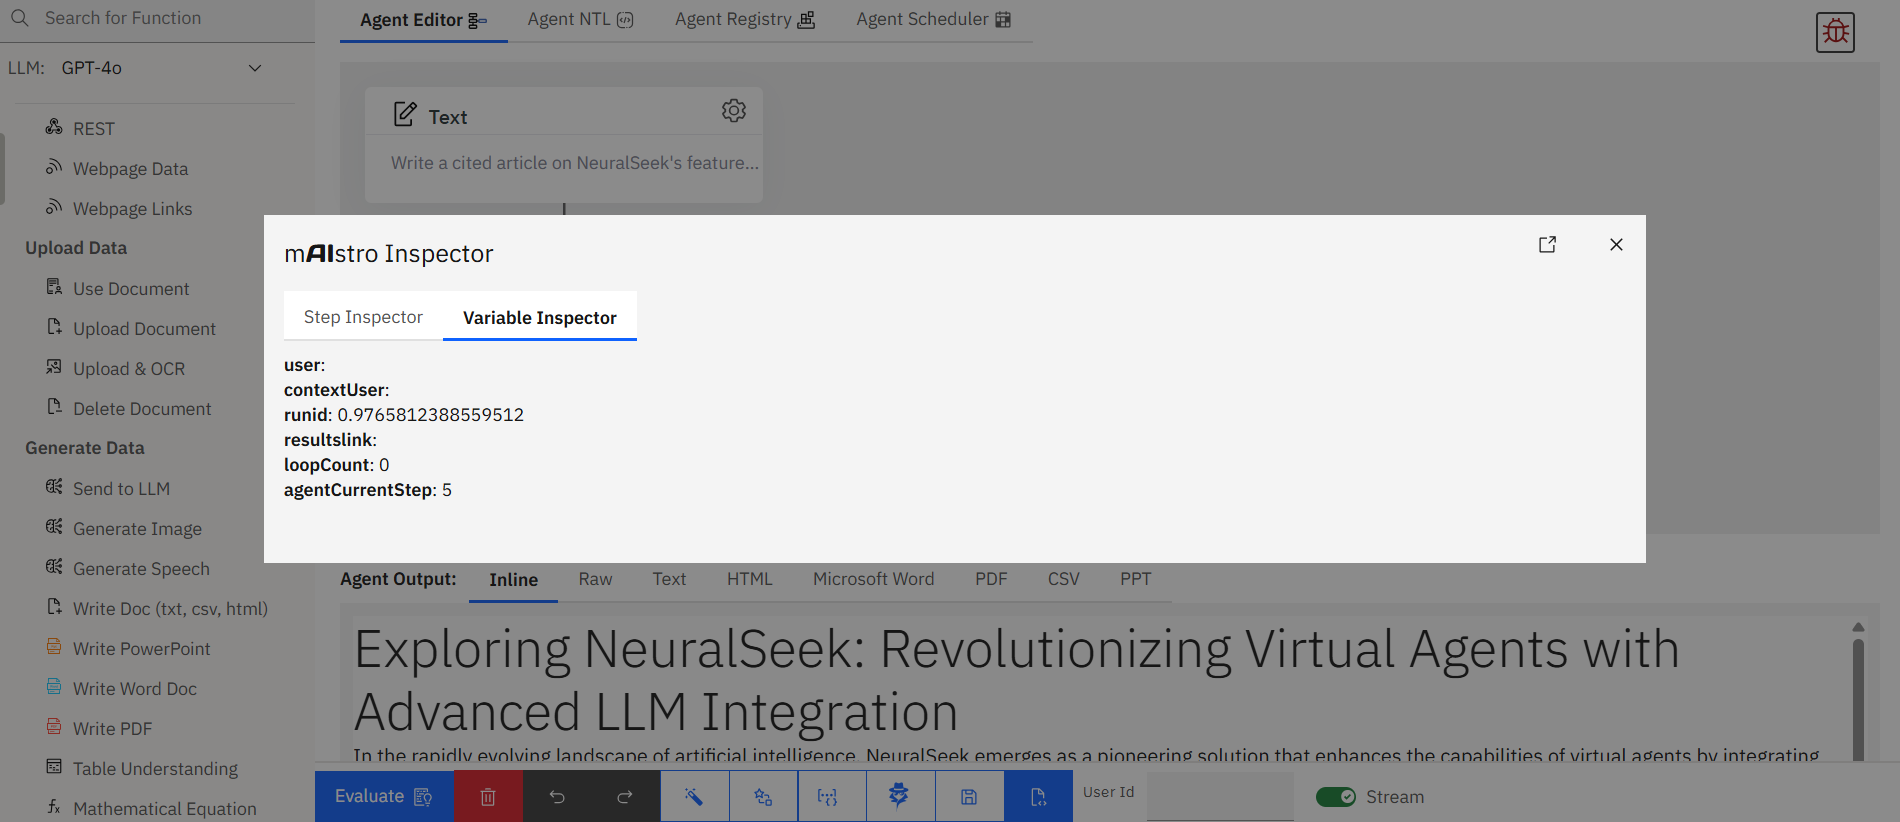1900x822 pixels.
Task: Open the Agent Scheduler tab
Action: pos(934,20)
